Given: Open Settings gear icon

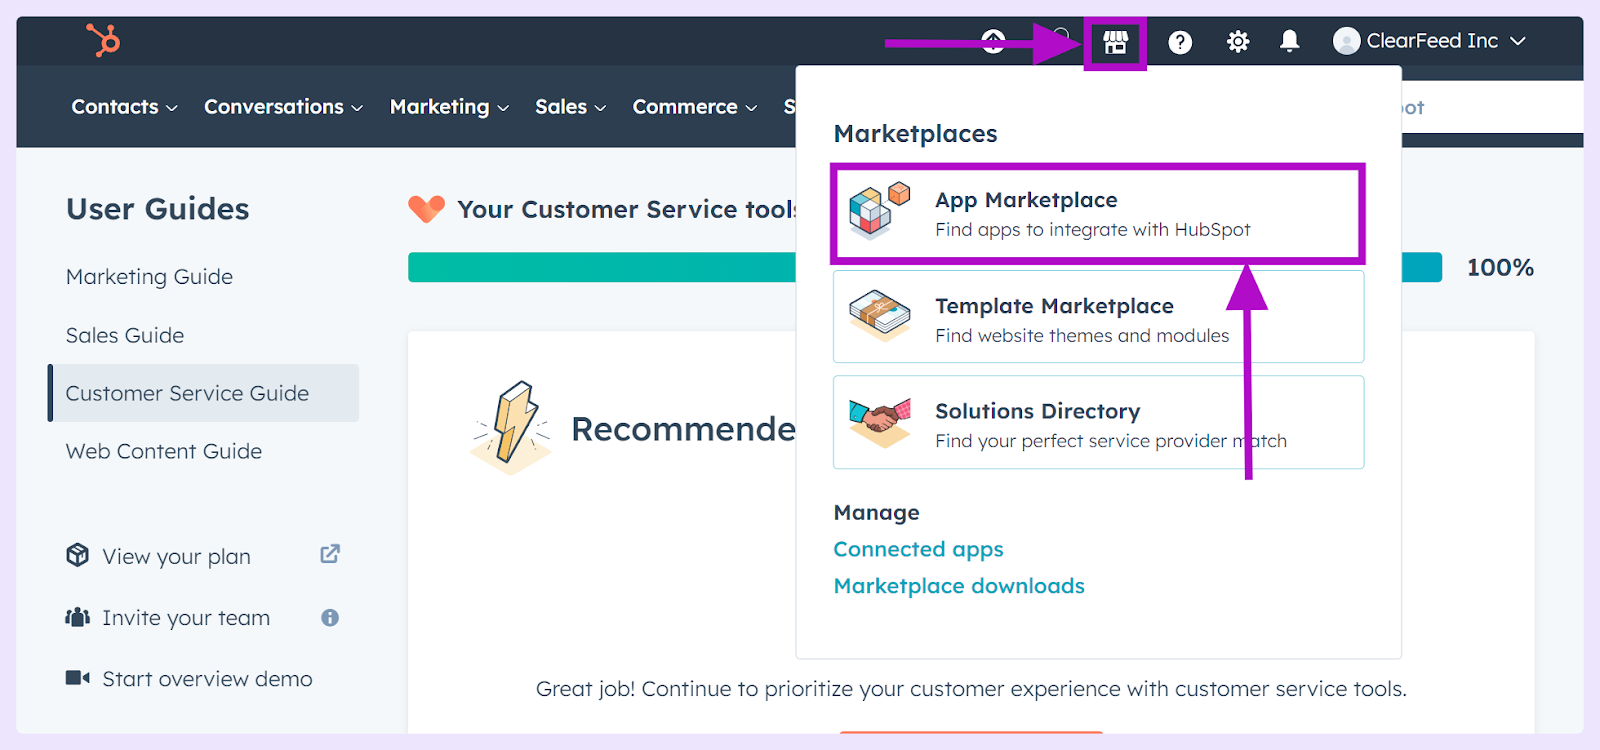Looking at the screenshot, I should point(1238,42).
